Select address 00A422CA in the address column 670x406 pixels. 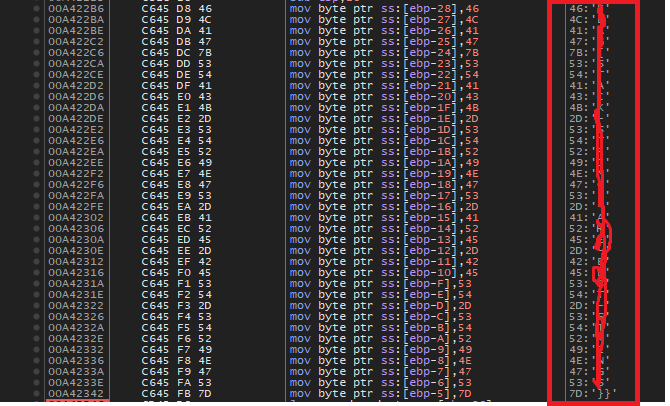click(76, 64)
